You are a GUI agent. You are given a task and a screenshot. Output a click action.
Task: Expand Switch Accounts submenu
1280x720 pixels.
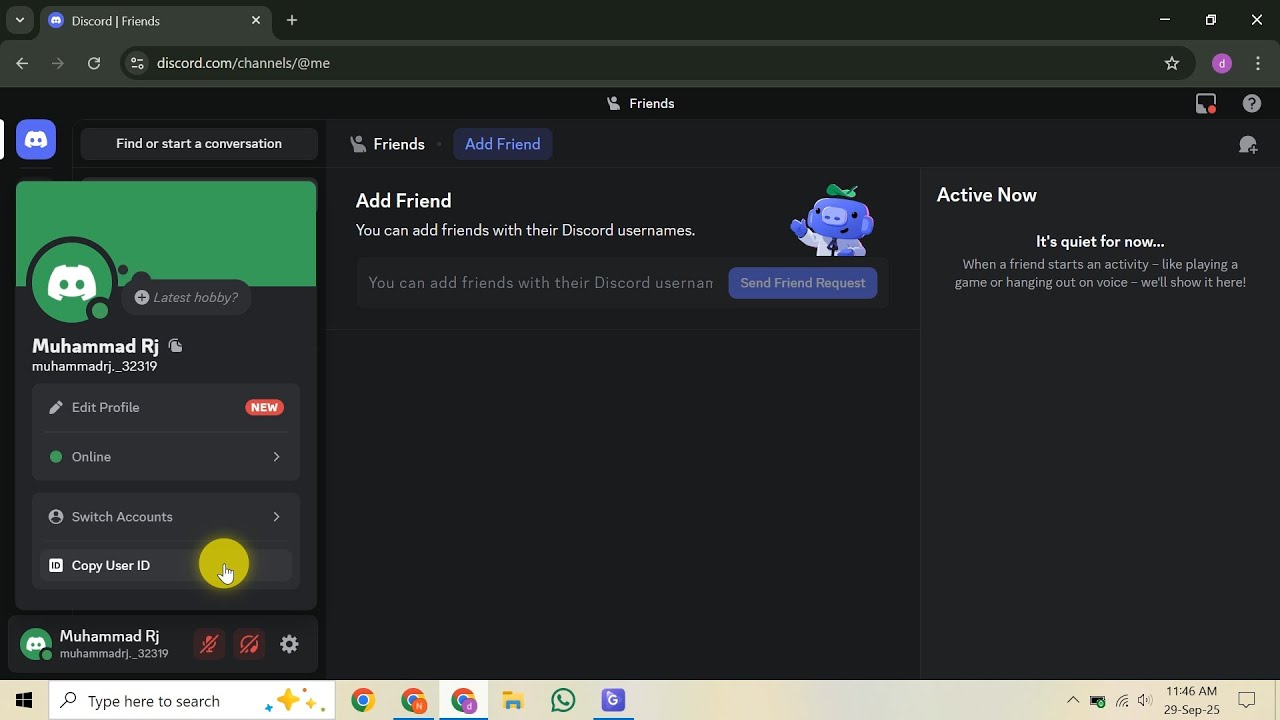(x=166, y=517)
